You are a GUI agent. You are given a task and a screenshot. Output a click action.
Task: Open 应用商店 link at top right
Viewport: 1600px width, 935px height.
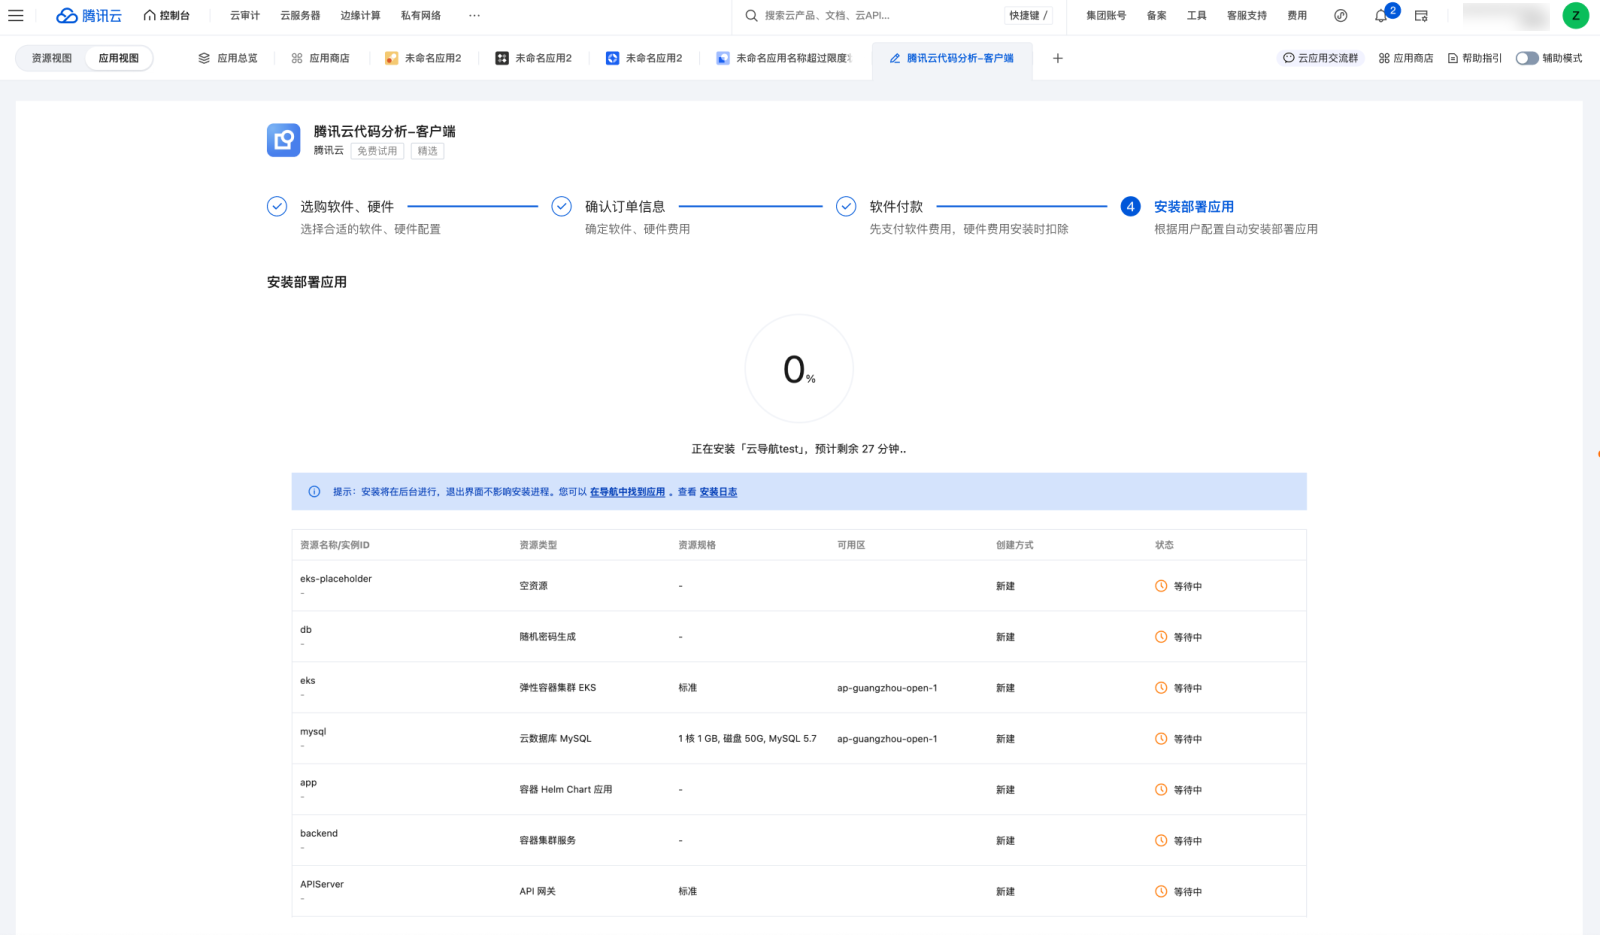pos(1406,58)
